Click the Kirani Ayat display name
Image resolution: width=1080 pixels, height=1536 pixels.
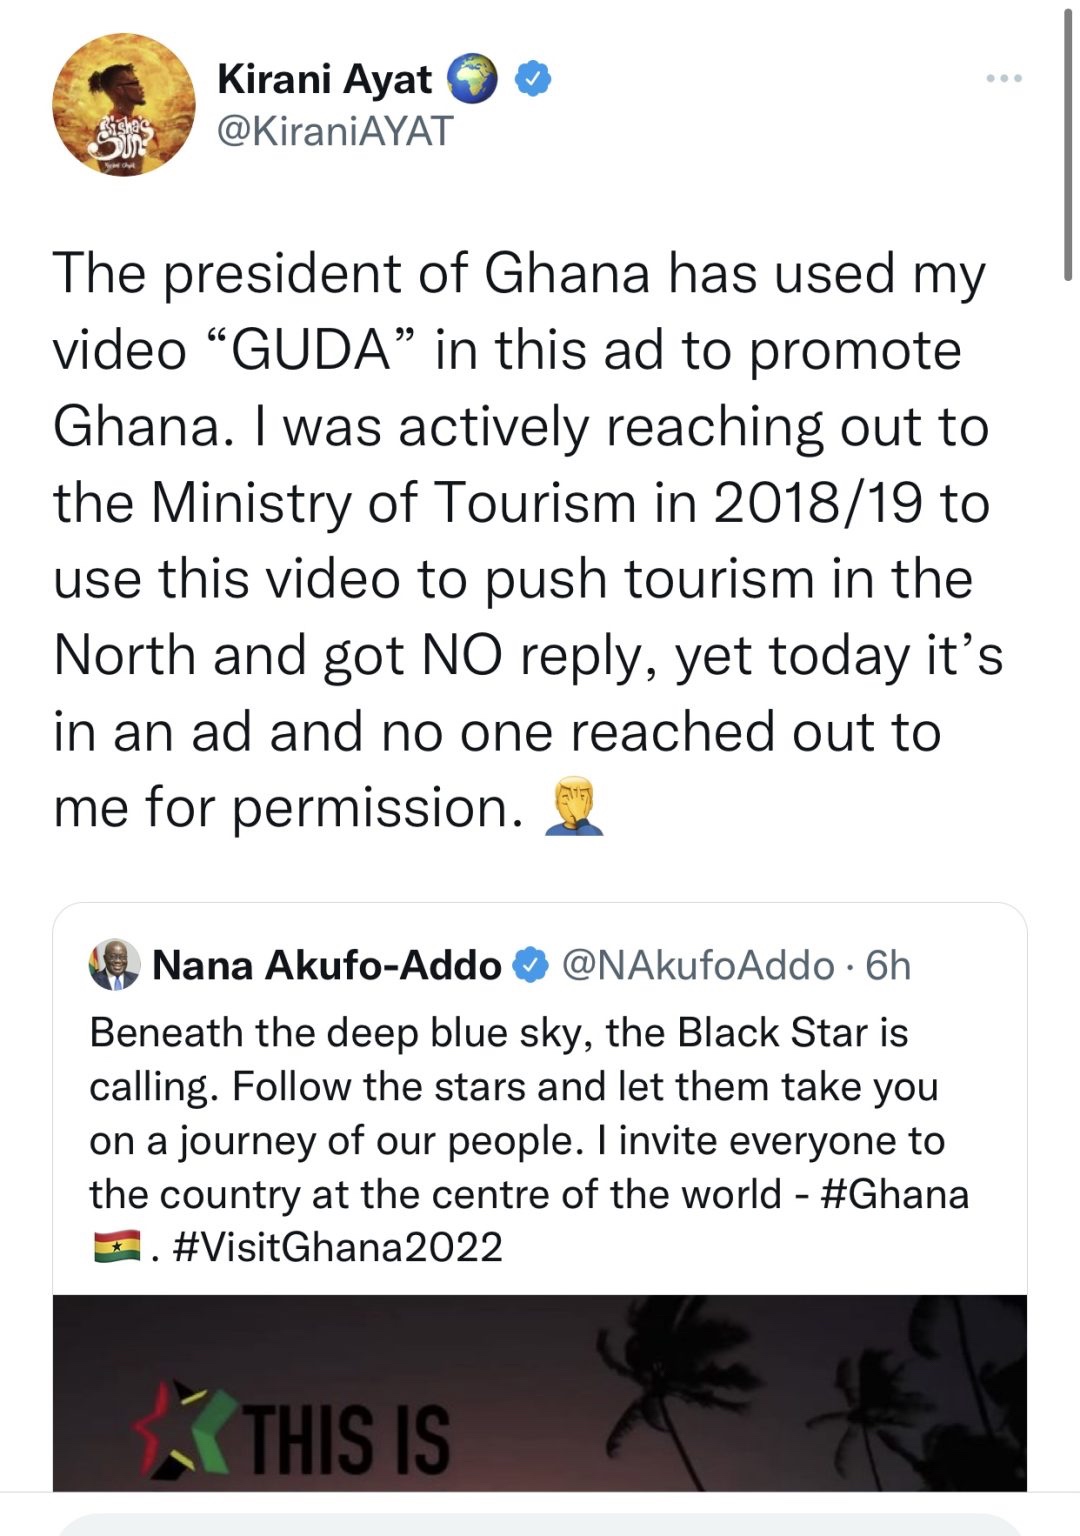coord(324,79)
